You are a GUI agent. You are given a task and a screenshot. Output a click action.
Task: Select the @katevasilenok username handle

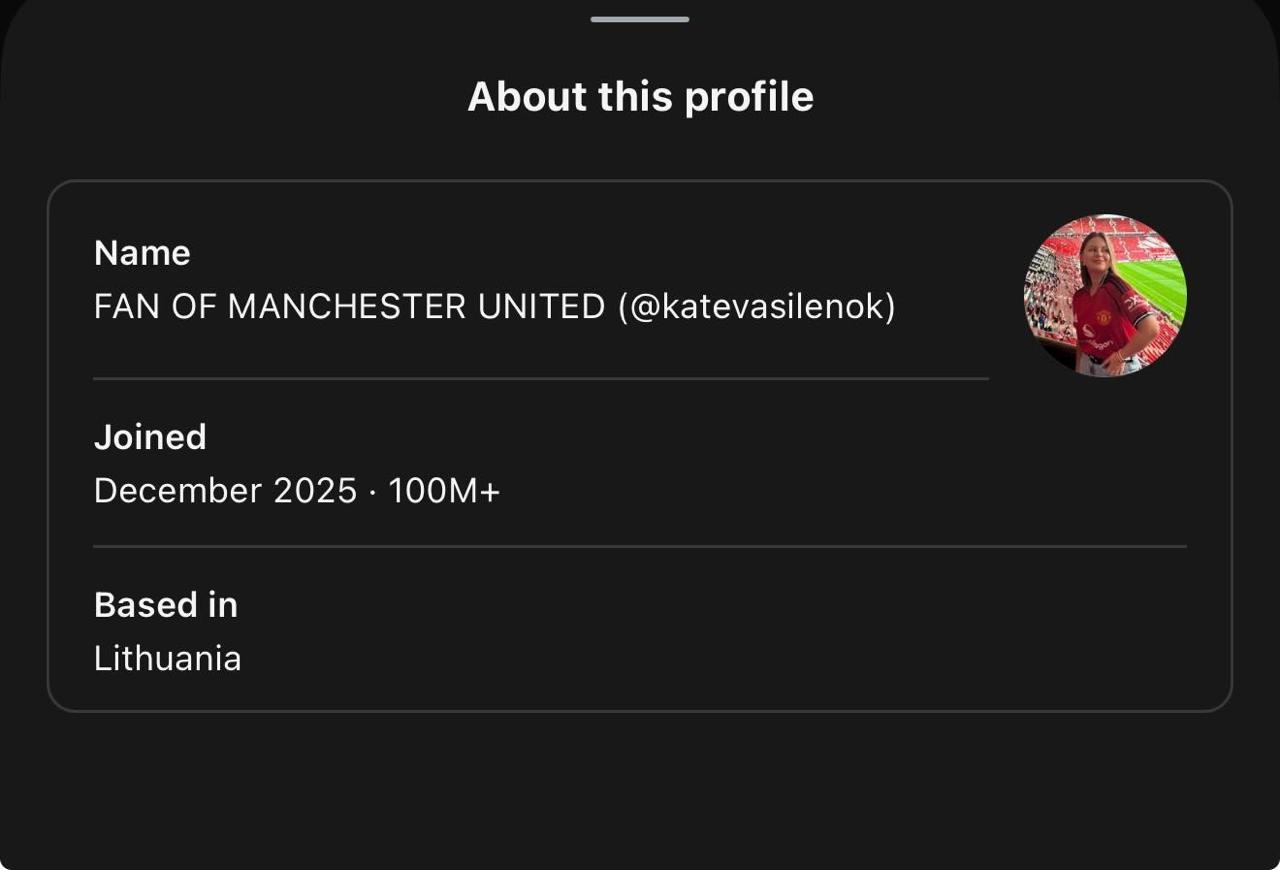757,307
